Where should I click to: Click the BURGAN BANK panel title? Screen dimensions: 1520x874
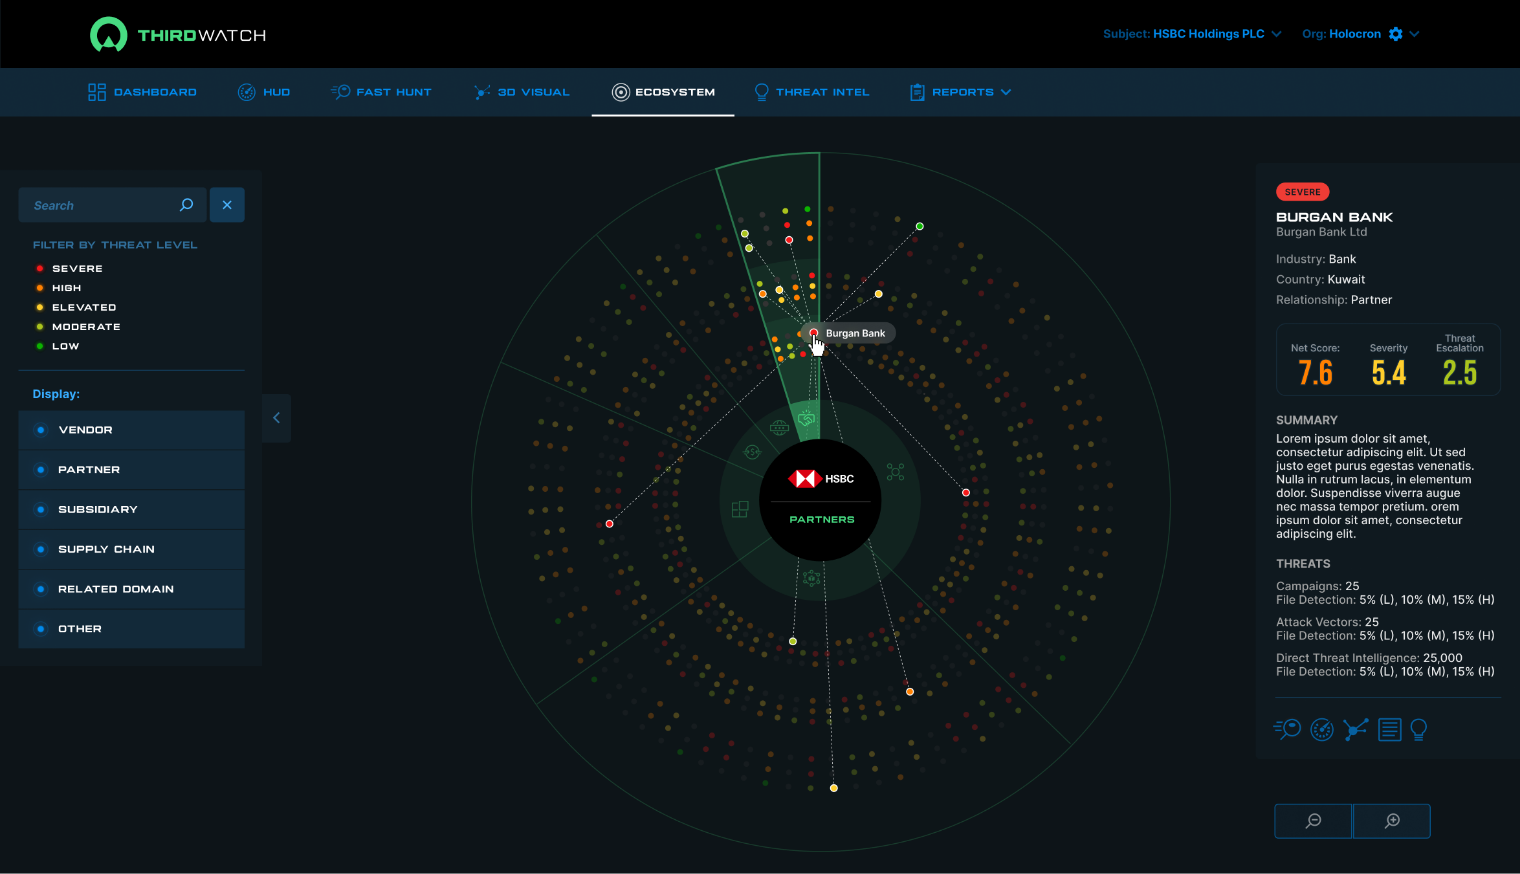click(x=1334, y=217)
